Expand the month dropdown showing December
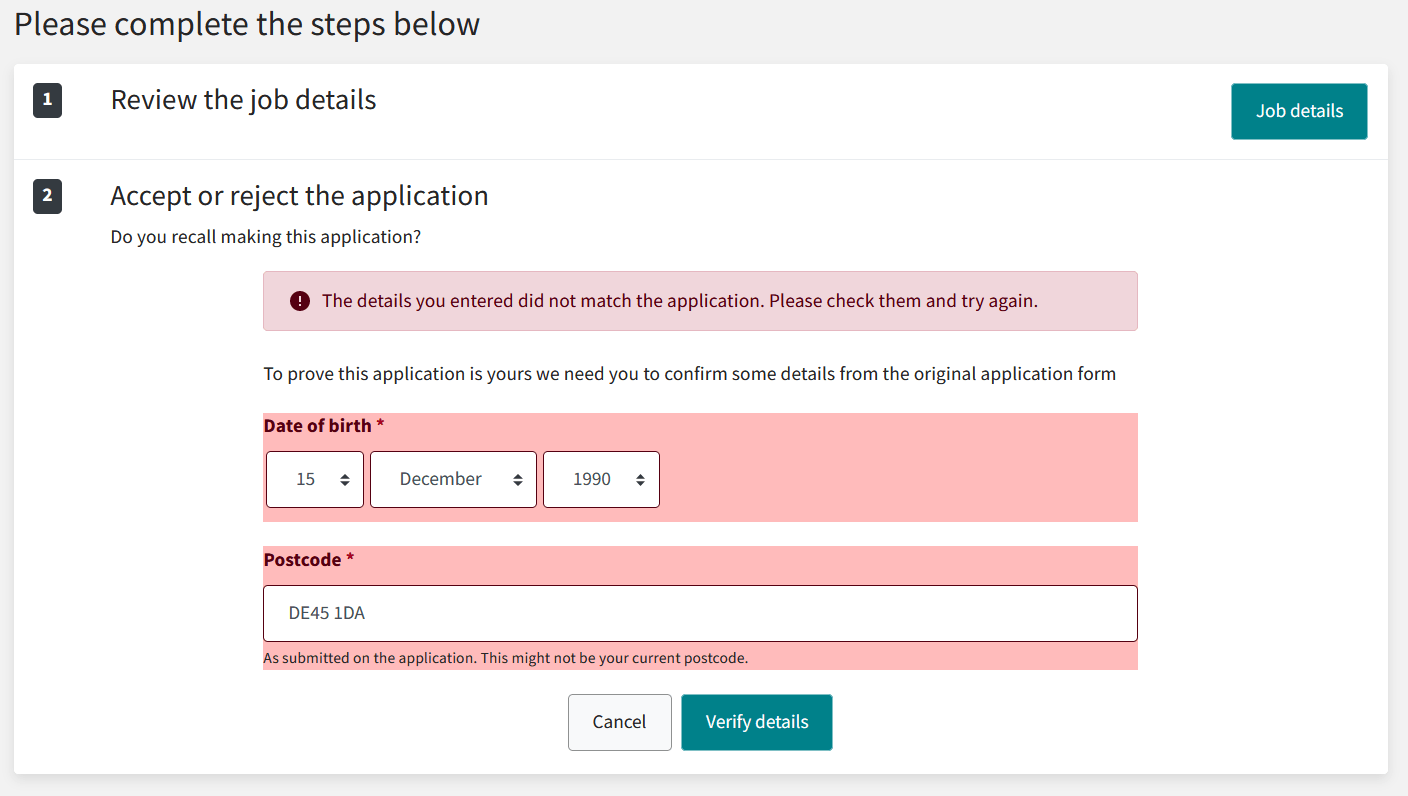This screenshot has width=1408, height=796. click(453, 480)
